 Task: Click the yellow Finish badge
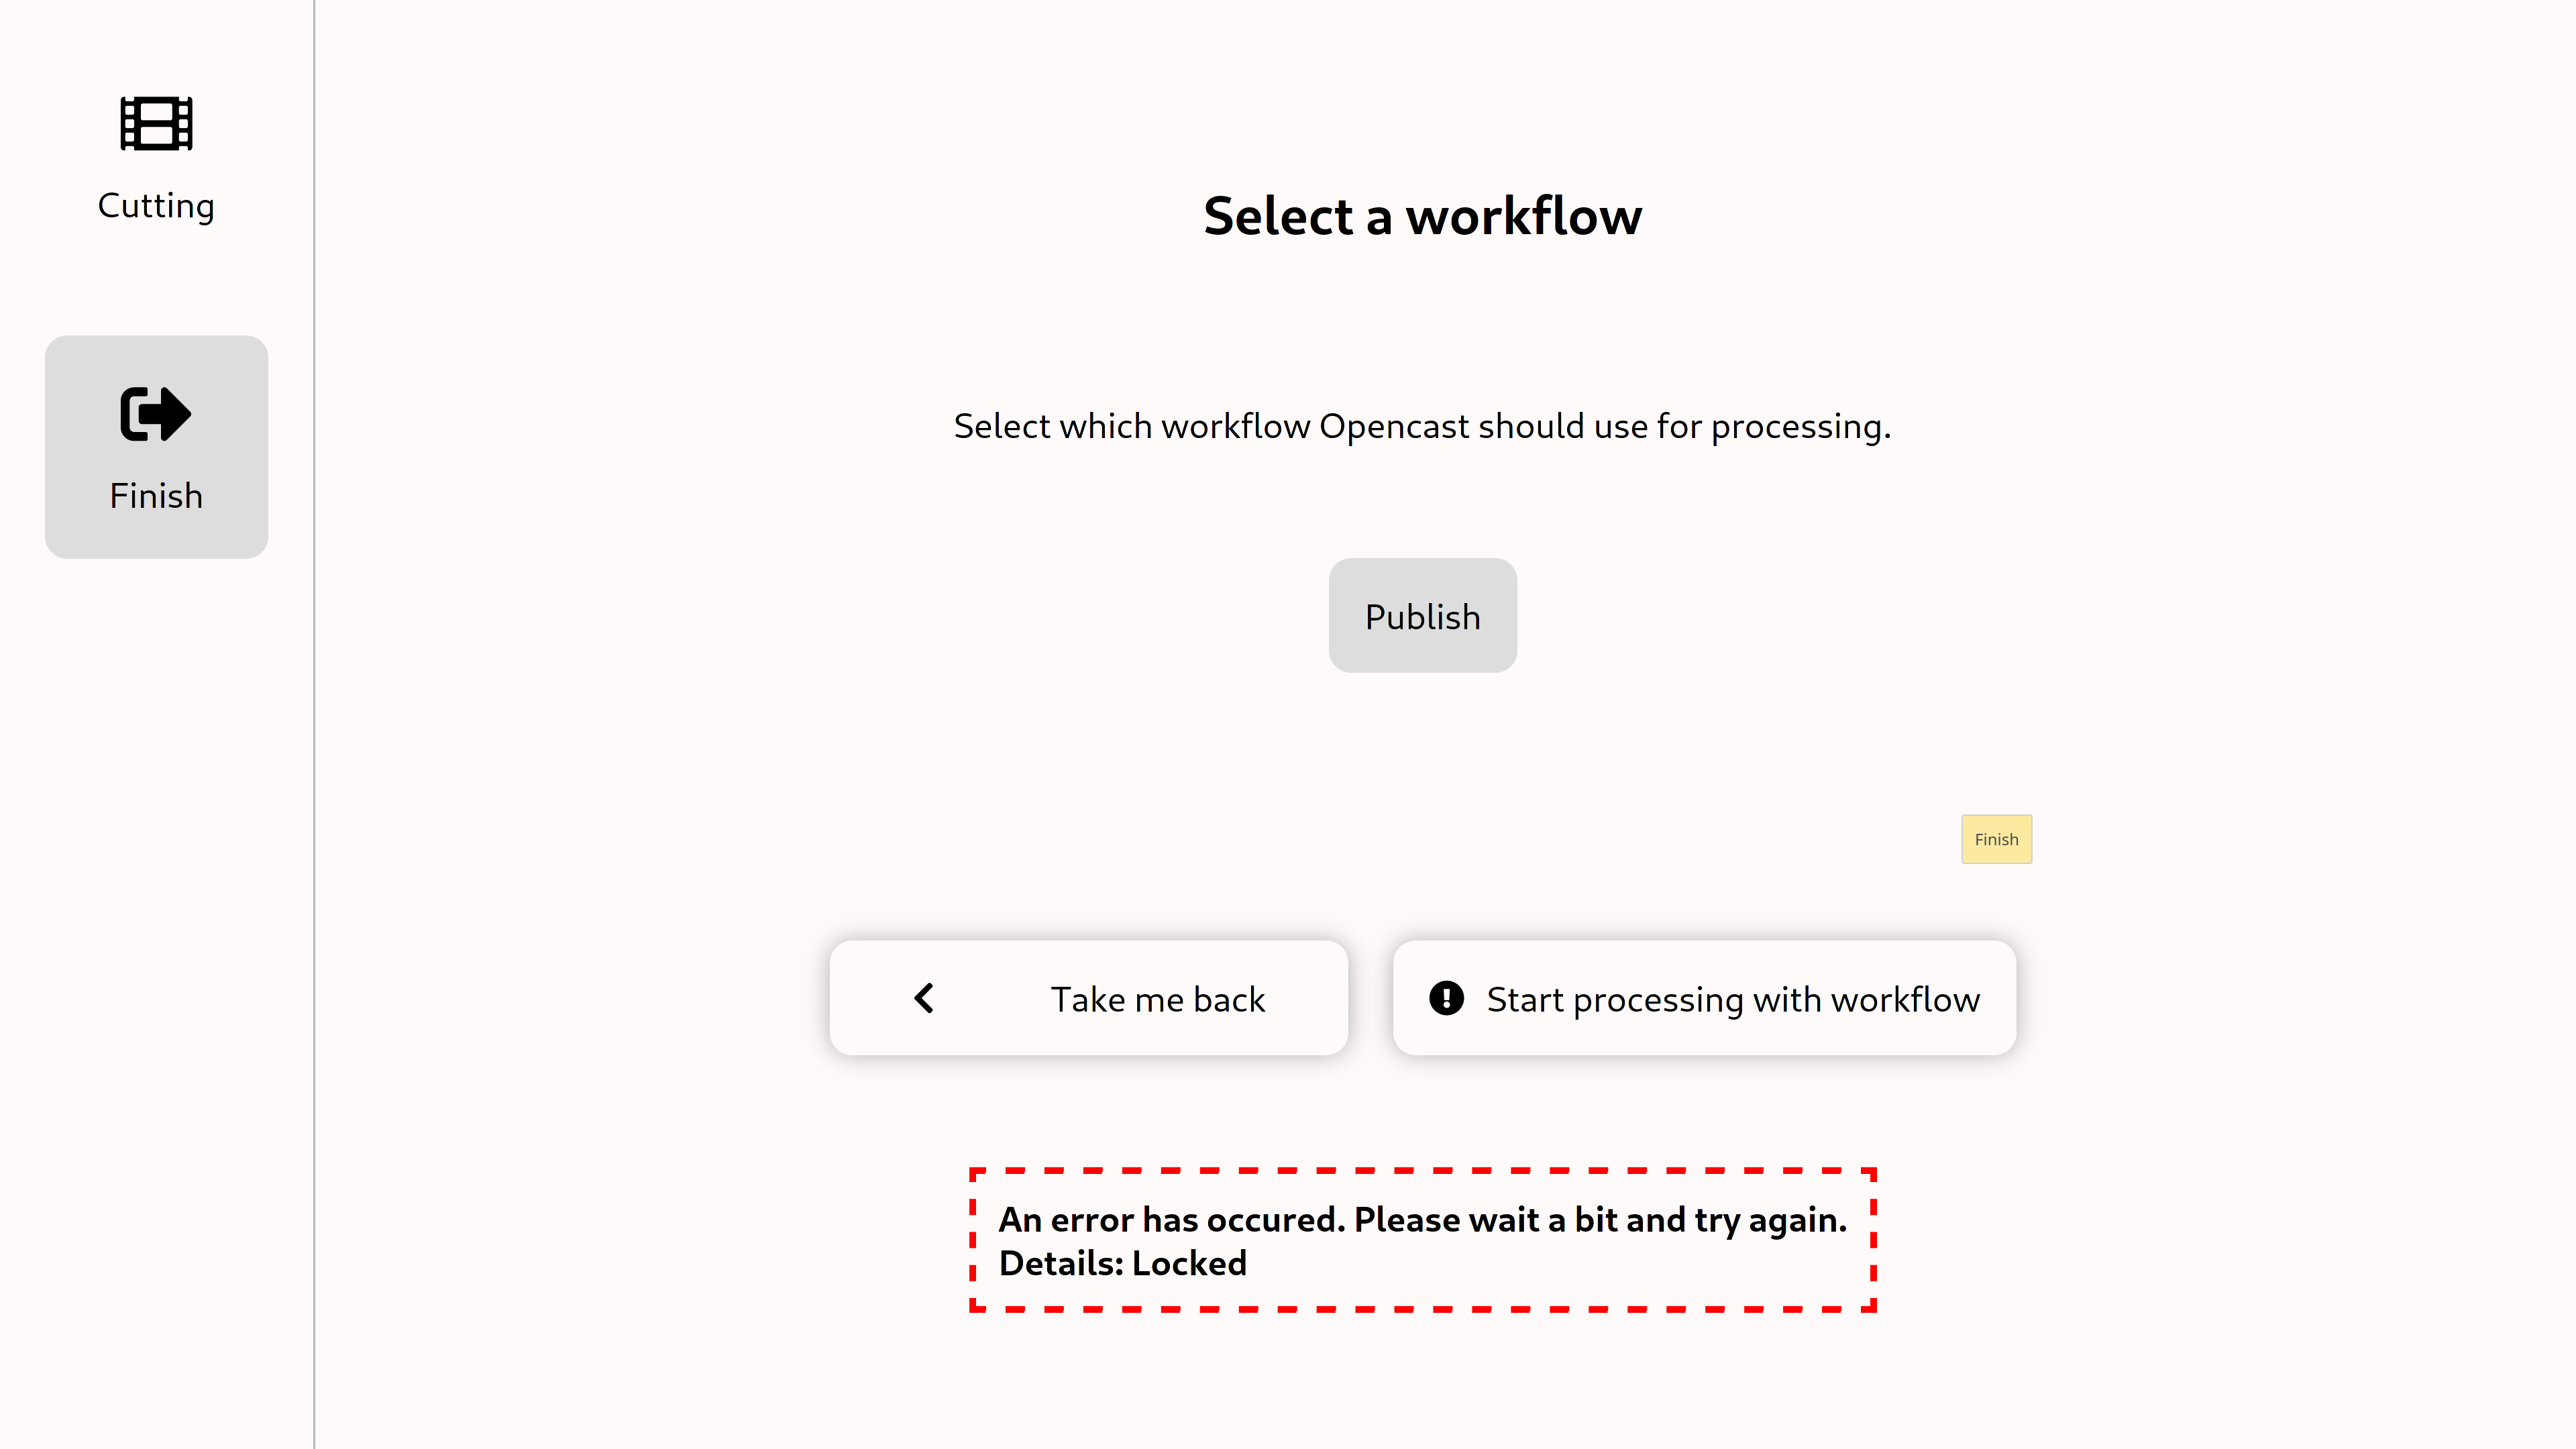point(1996,839)
